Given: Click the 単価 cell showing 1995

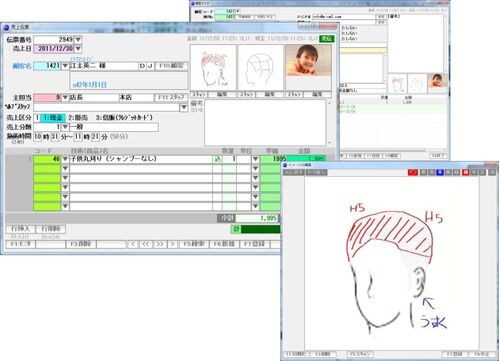Looking at the screenshot, I should tap(273, 159).
